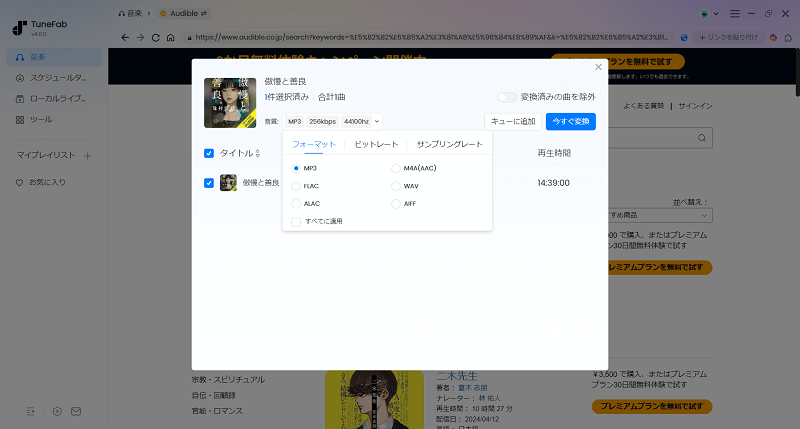This screenshot has height=429, width=800.
Task: Open the お気に入り favorites list
Action: (41, 182)
